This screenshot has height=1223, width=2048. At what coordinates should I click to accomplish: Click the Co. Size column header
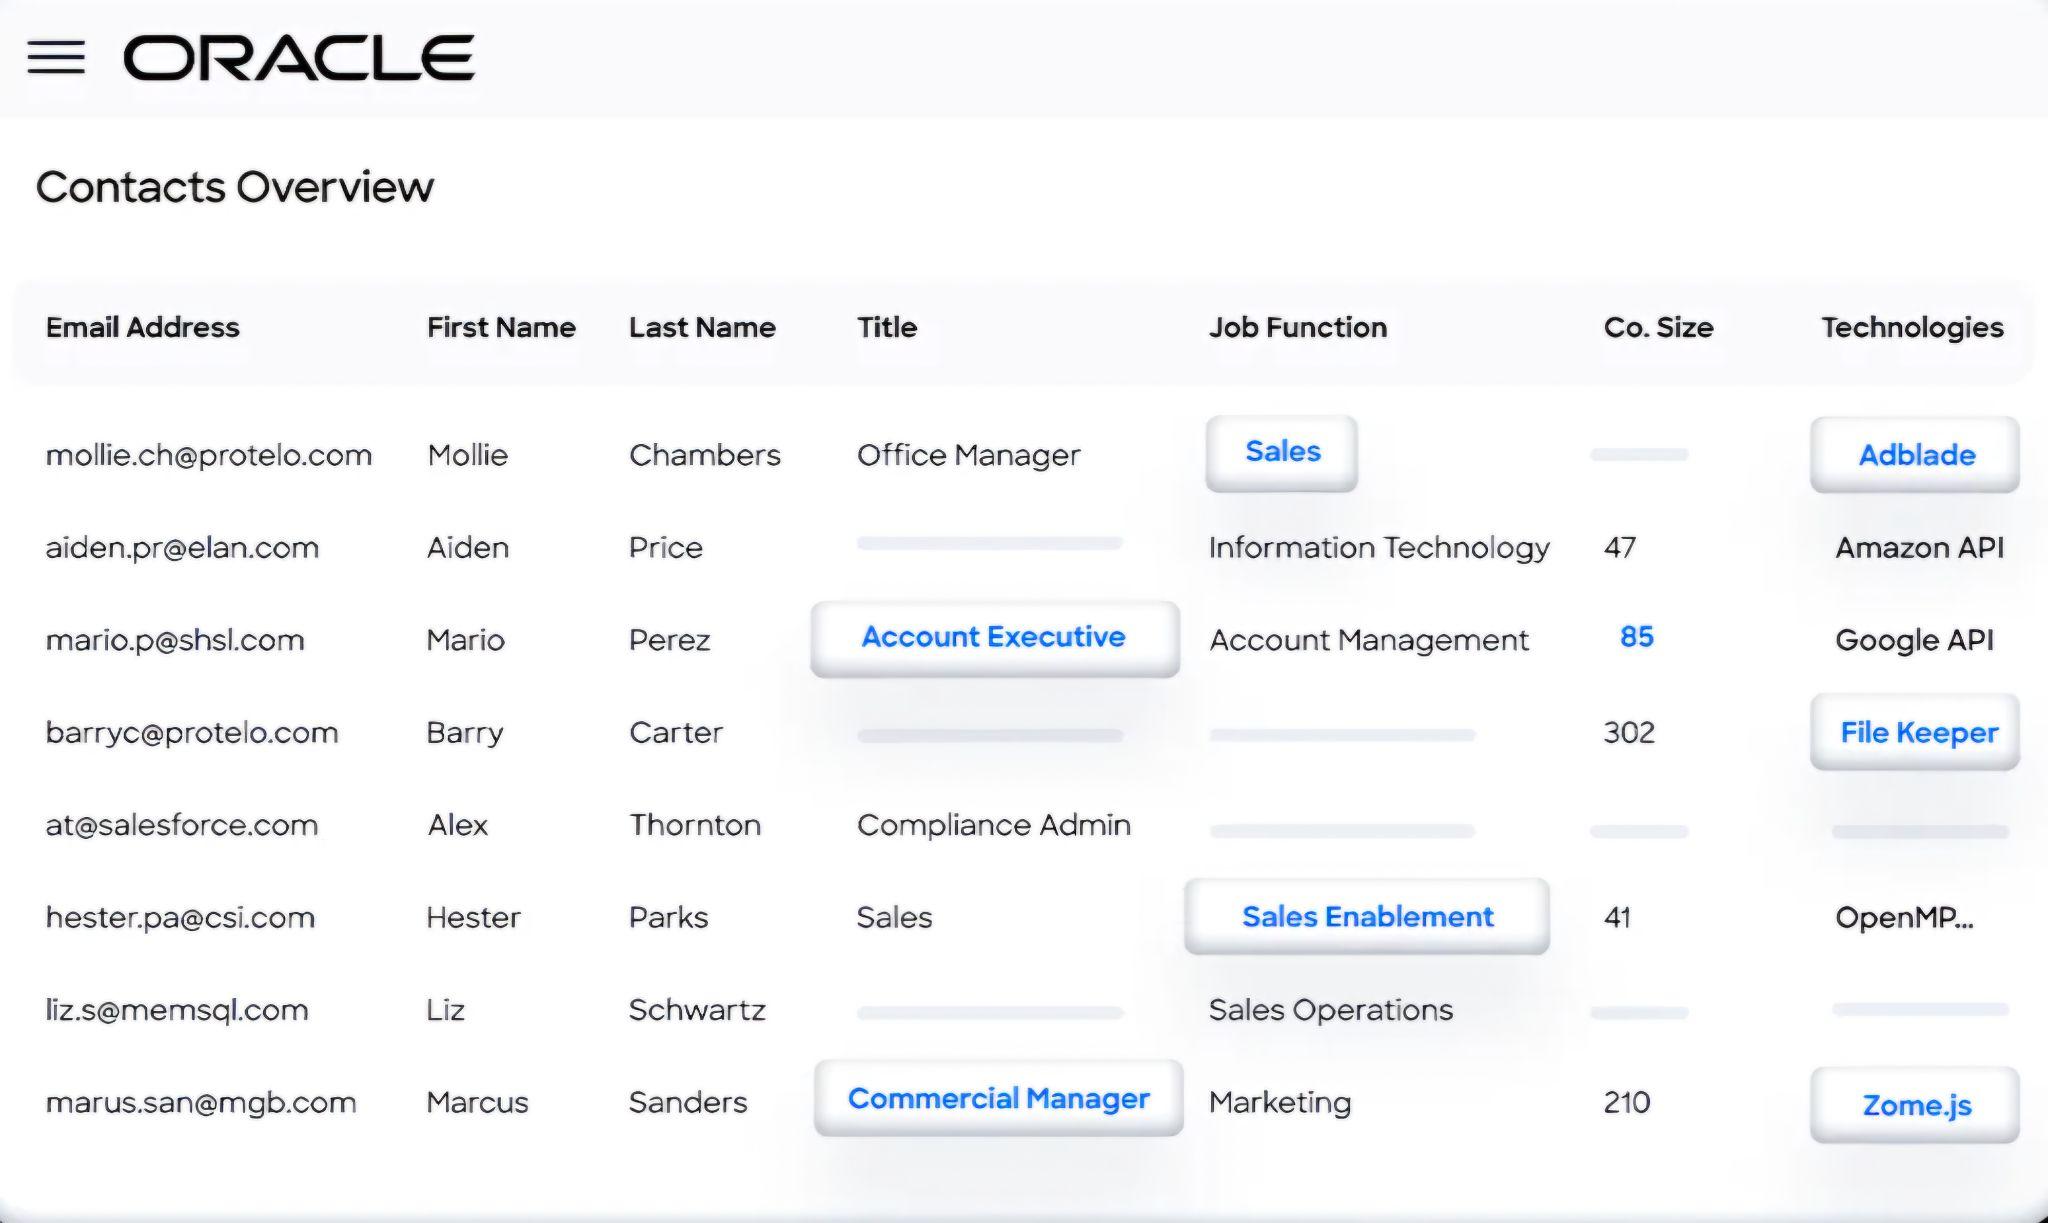click(x=1659, y=327)
